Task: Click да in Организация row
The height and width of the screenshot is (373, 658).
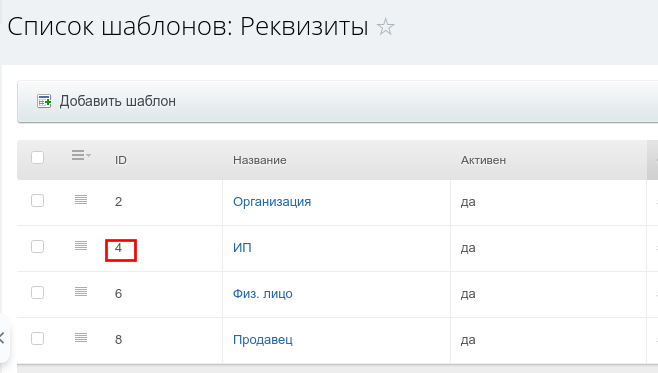Action: pos(468,202)
